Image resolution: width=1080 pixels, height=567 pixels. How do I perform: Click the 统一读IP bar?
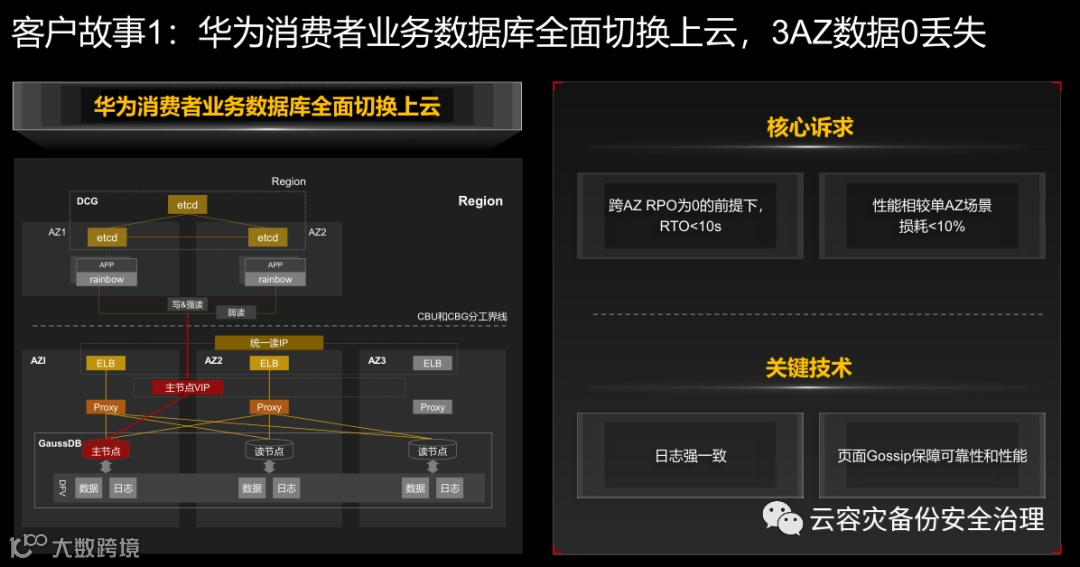point(269,342)
